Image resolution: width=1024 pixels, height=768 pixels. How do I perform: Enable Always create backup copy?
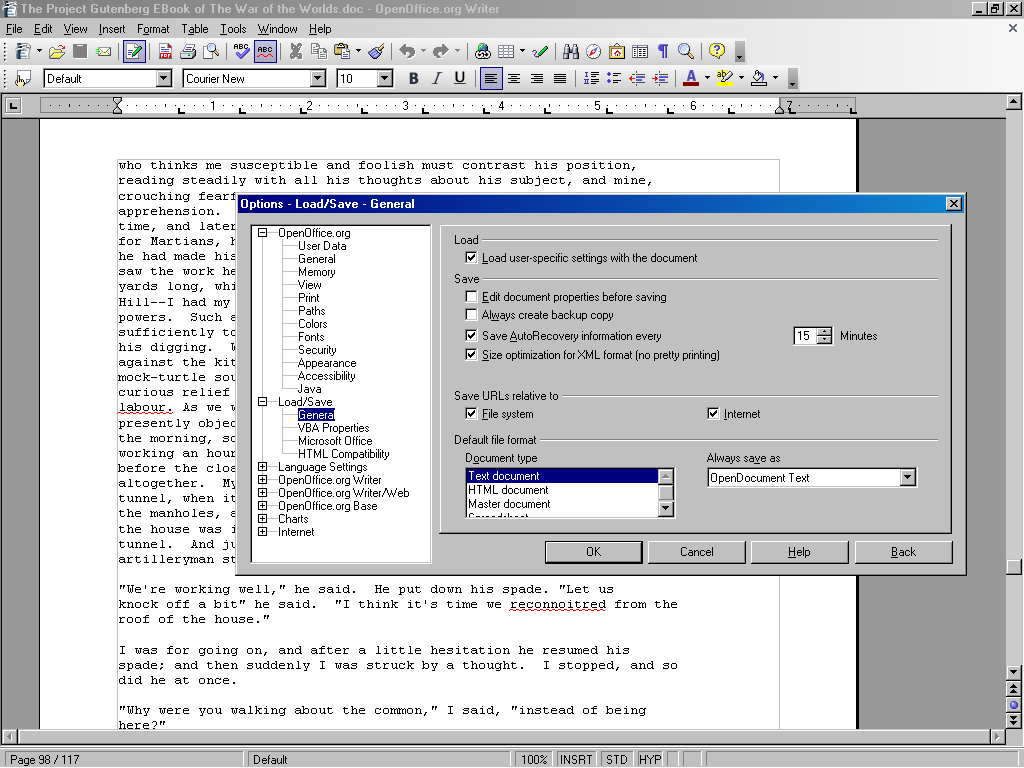pyautogui.click(x=472, y=315)
